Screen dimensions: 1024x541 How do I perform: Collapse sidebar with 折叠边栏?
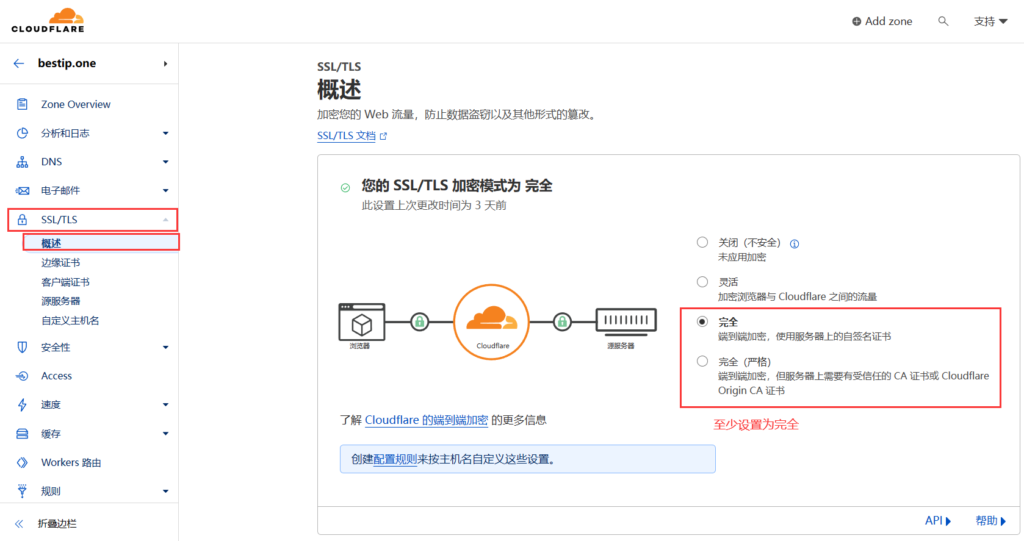coord(56,523)
